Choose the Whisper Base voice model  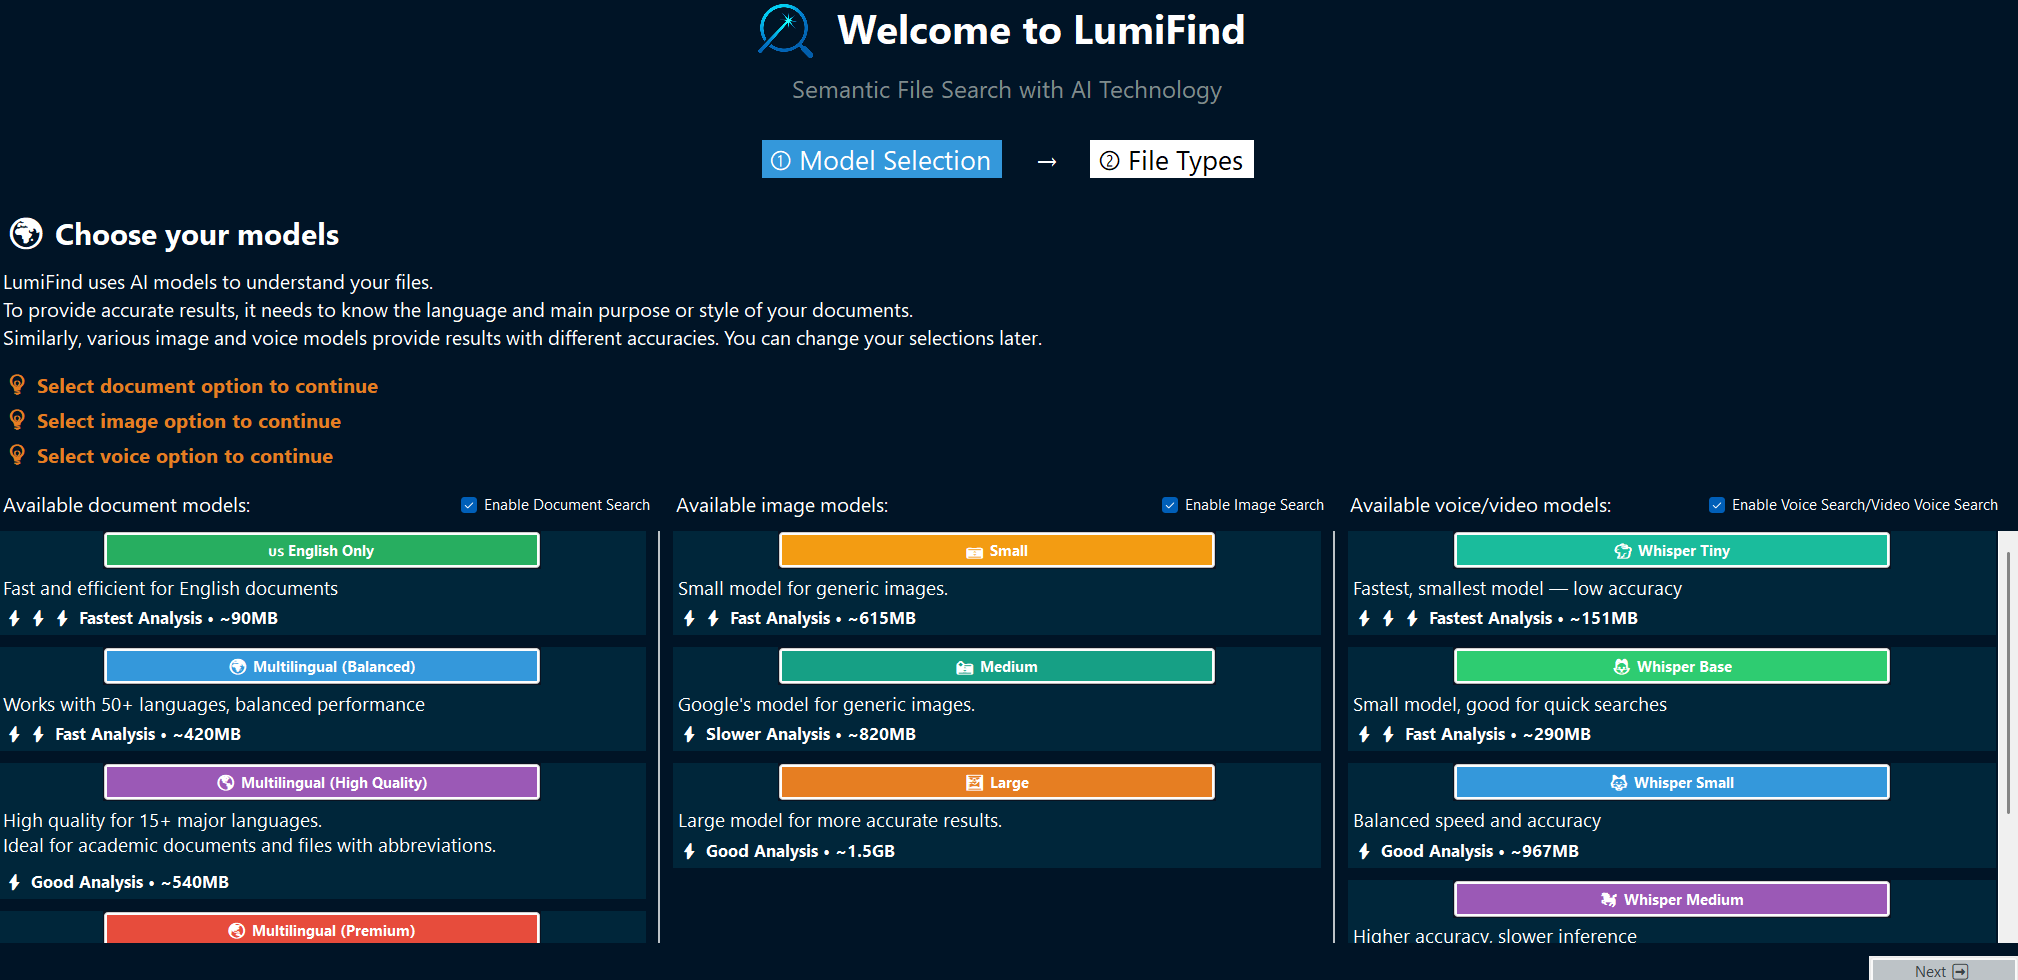click(x=1671, y=666)
